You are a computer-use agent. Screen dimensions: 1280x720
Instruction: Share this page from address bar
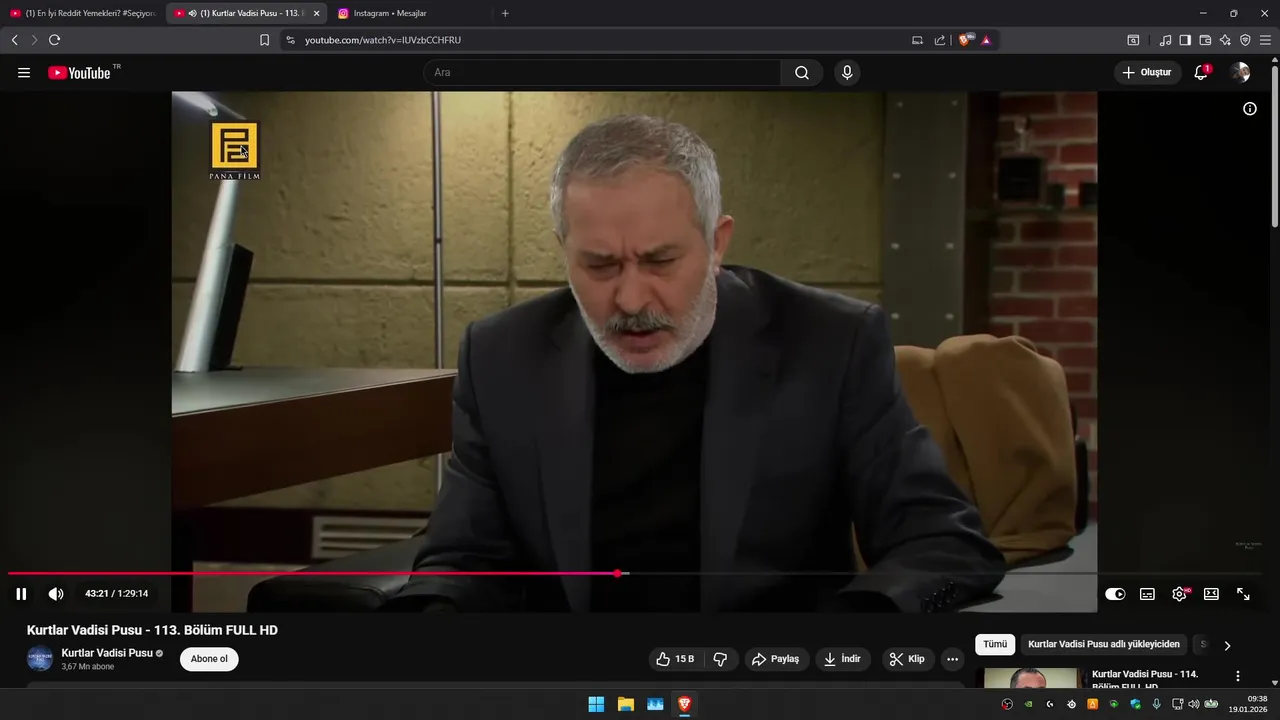[x=940, y=40]
